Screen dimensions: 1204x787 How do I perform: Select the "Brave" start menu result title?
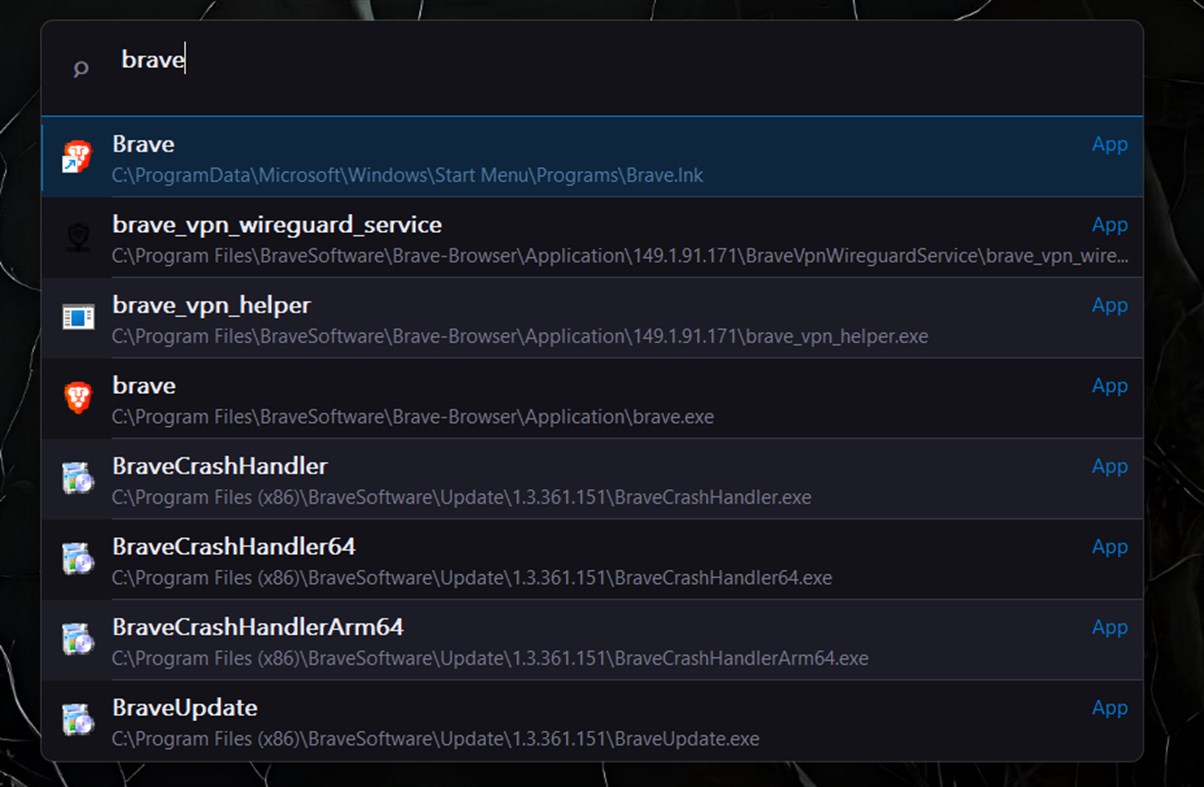(144, 144)
